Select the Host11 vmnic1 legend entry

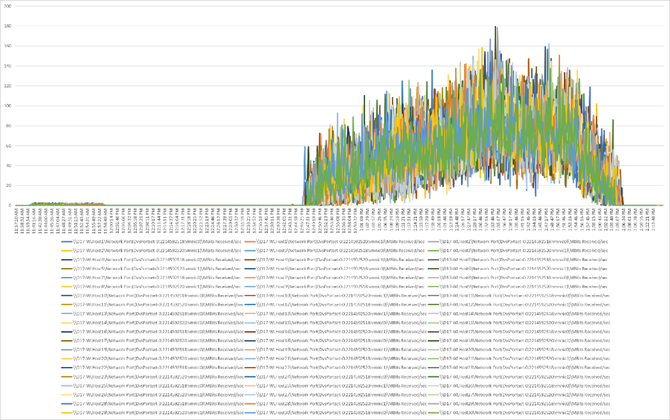[151, 304]
